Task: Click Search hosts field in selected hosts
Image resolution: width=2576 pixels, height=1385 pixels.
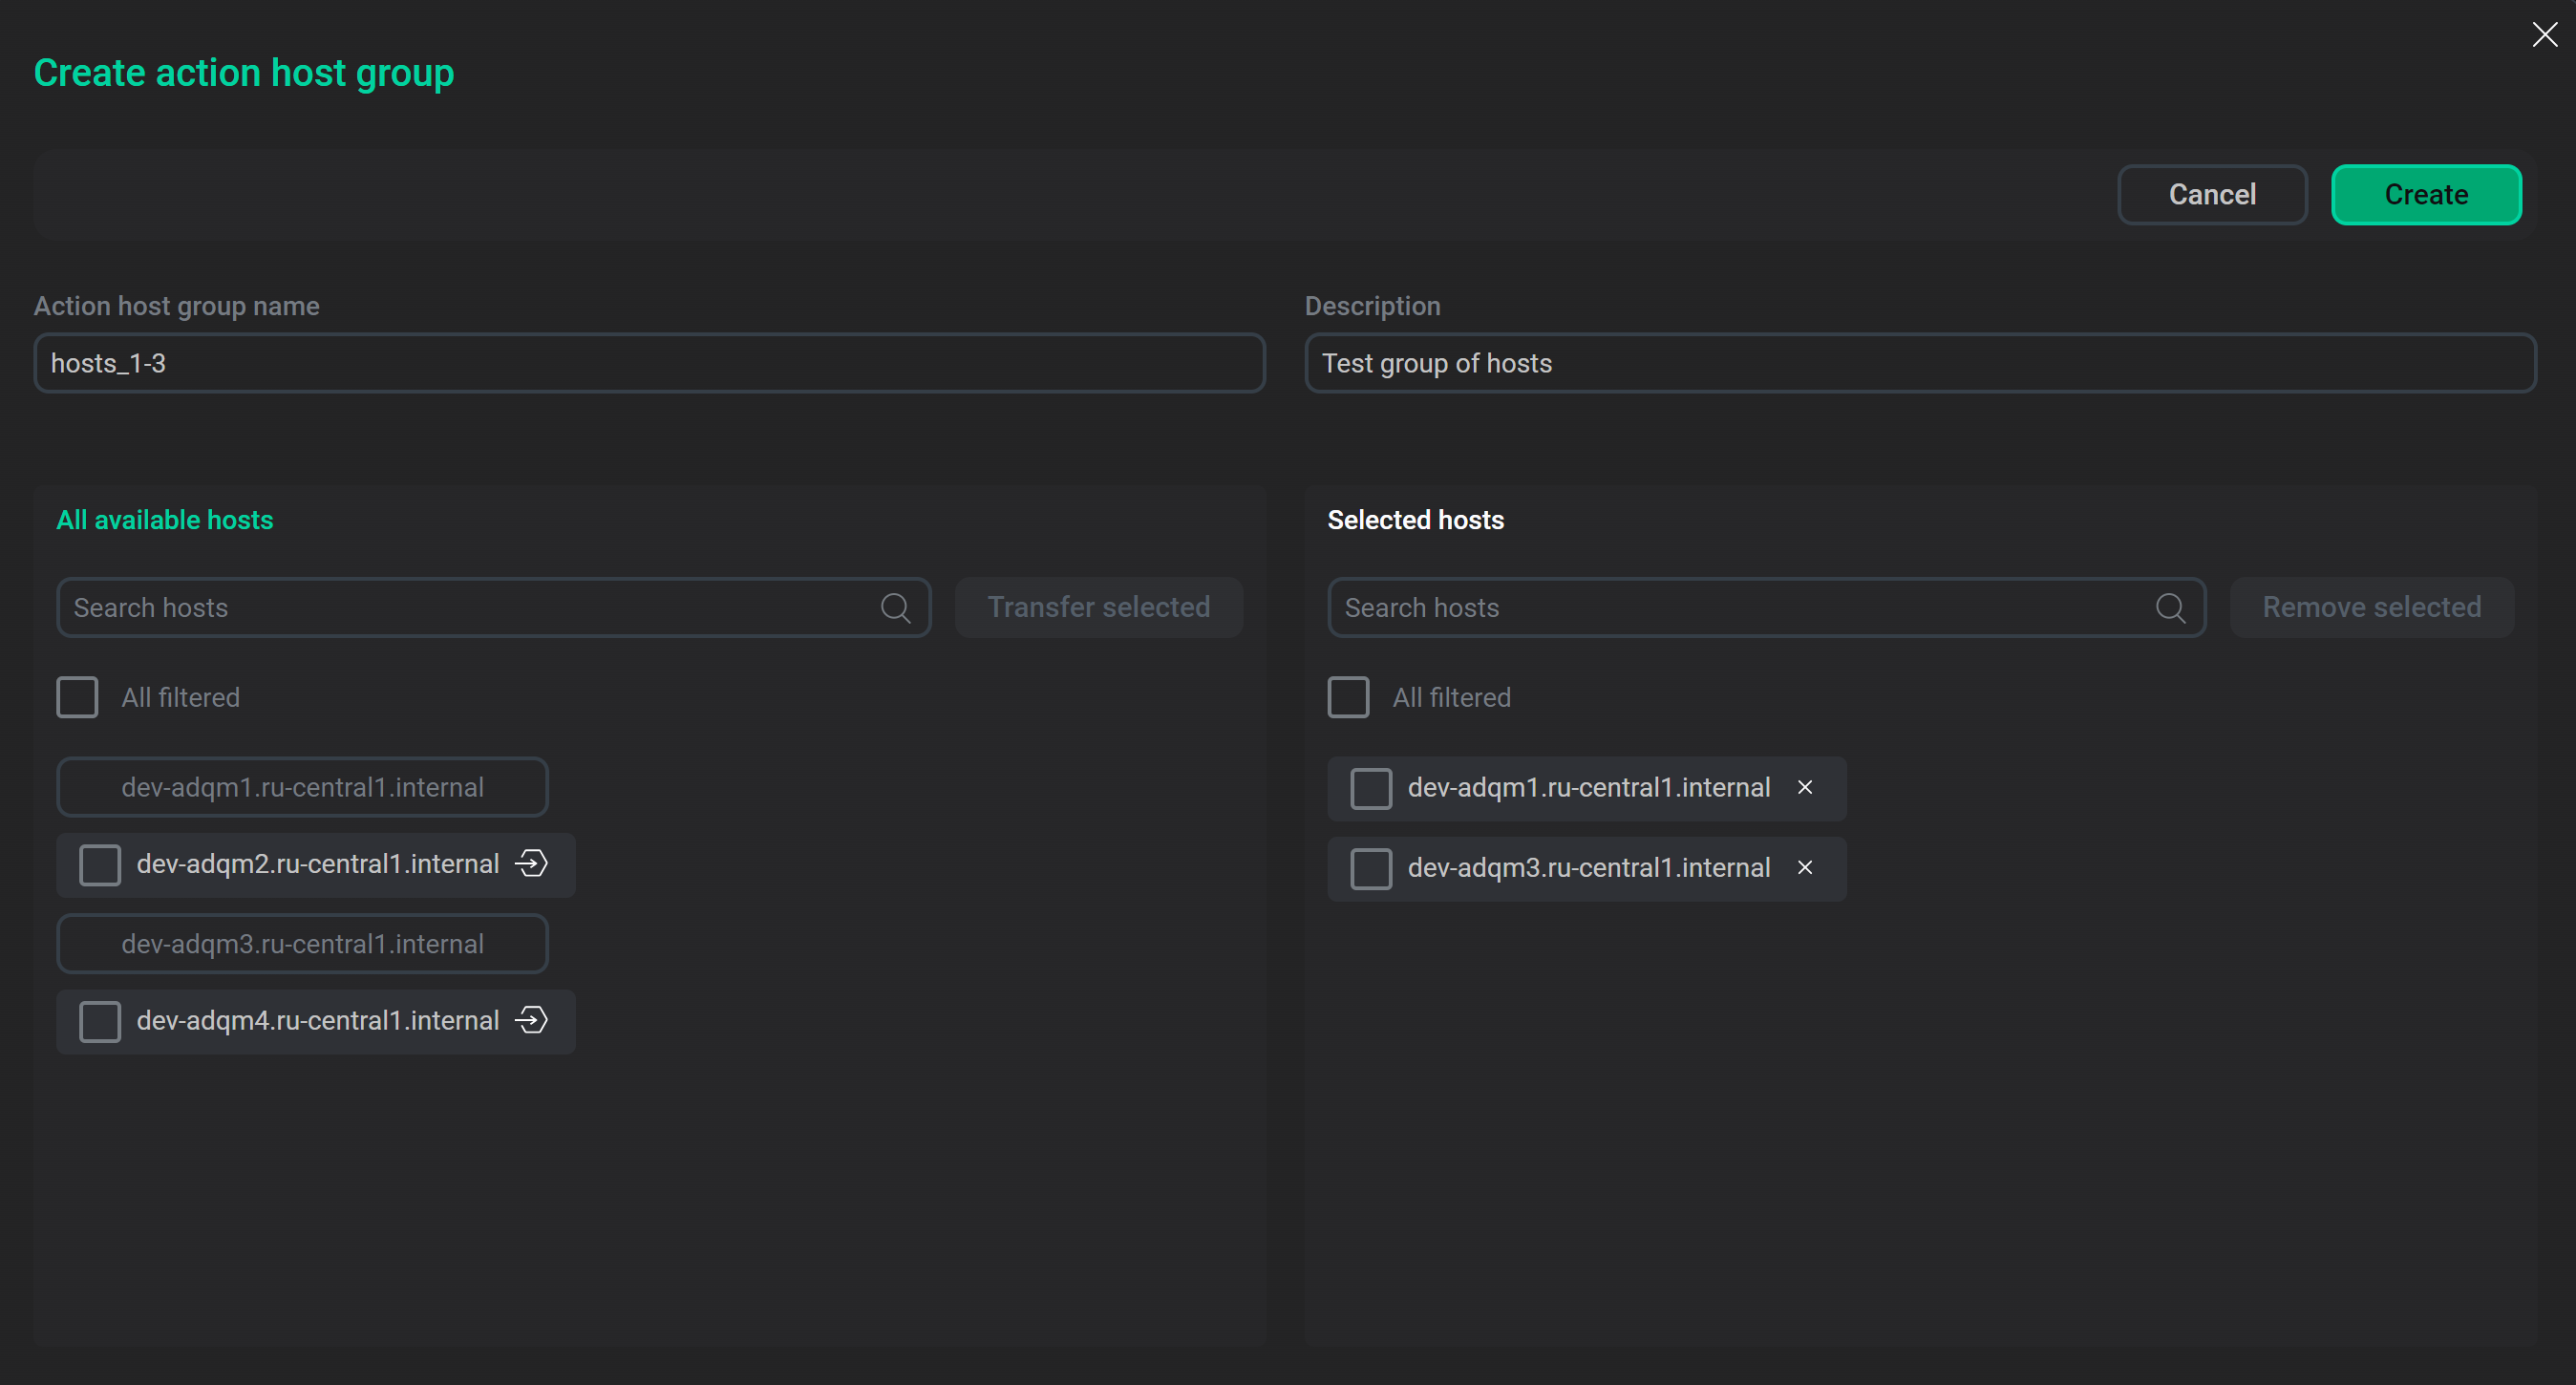Action: (1767, 607)
